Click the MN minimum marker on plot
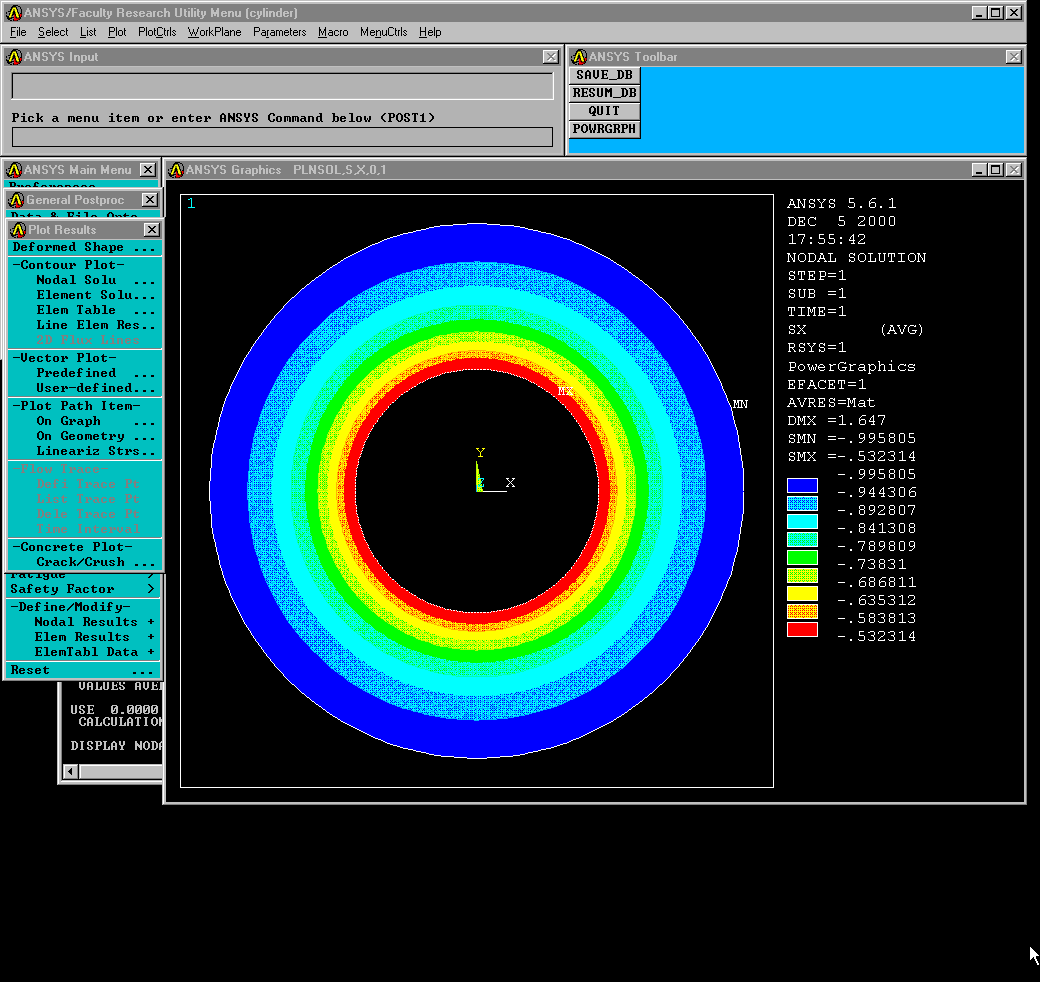Image resolution: width=1040 pixels, height=982 pixels. 740,404
